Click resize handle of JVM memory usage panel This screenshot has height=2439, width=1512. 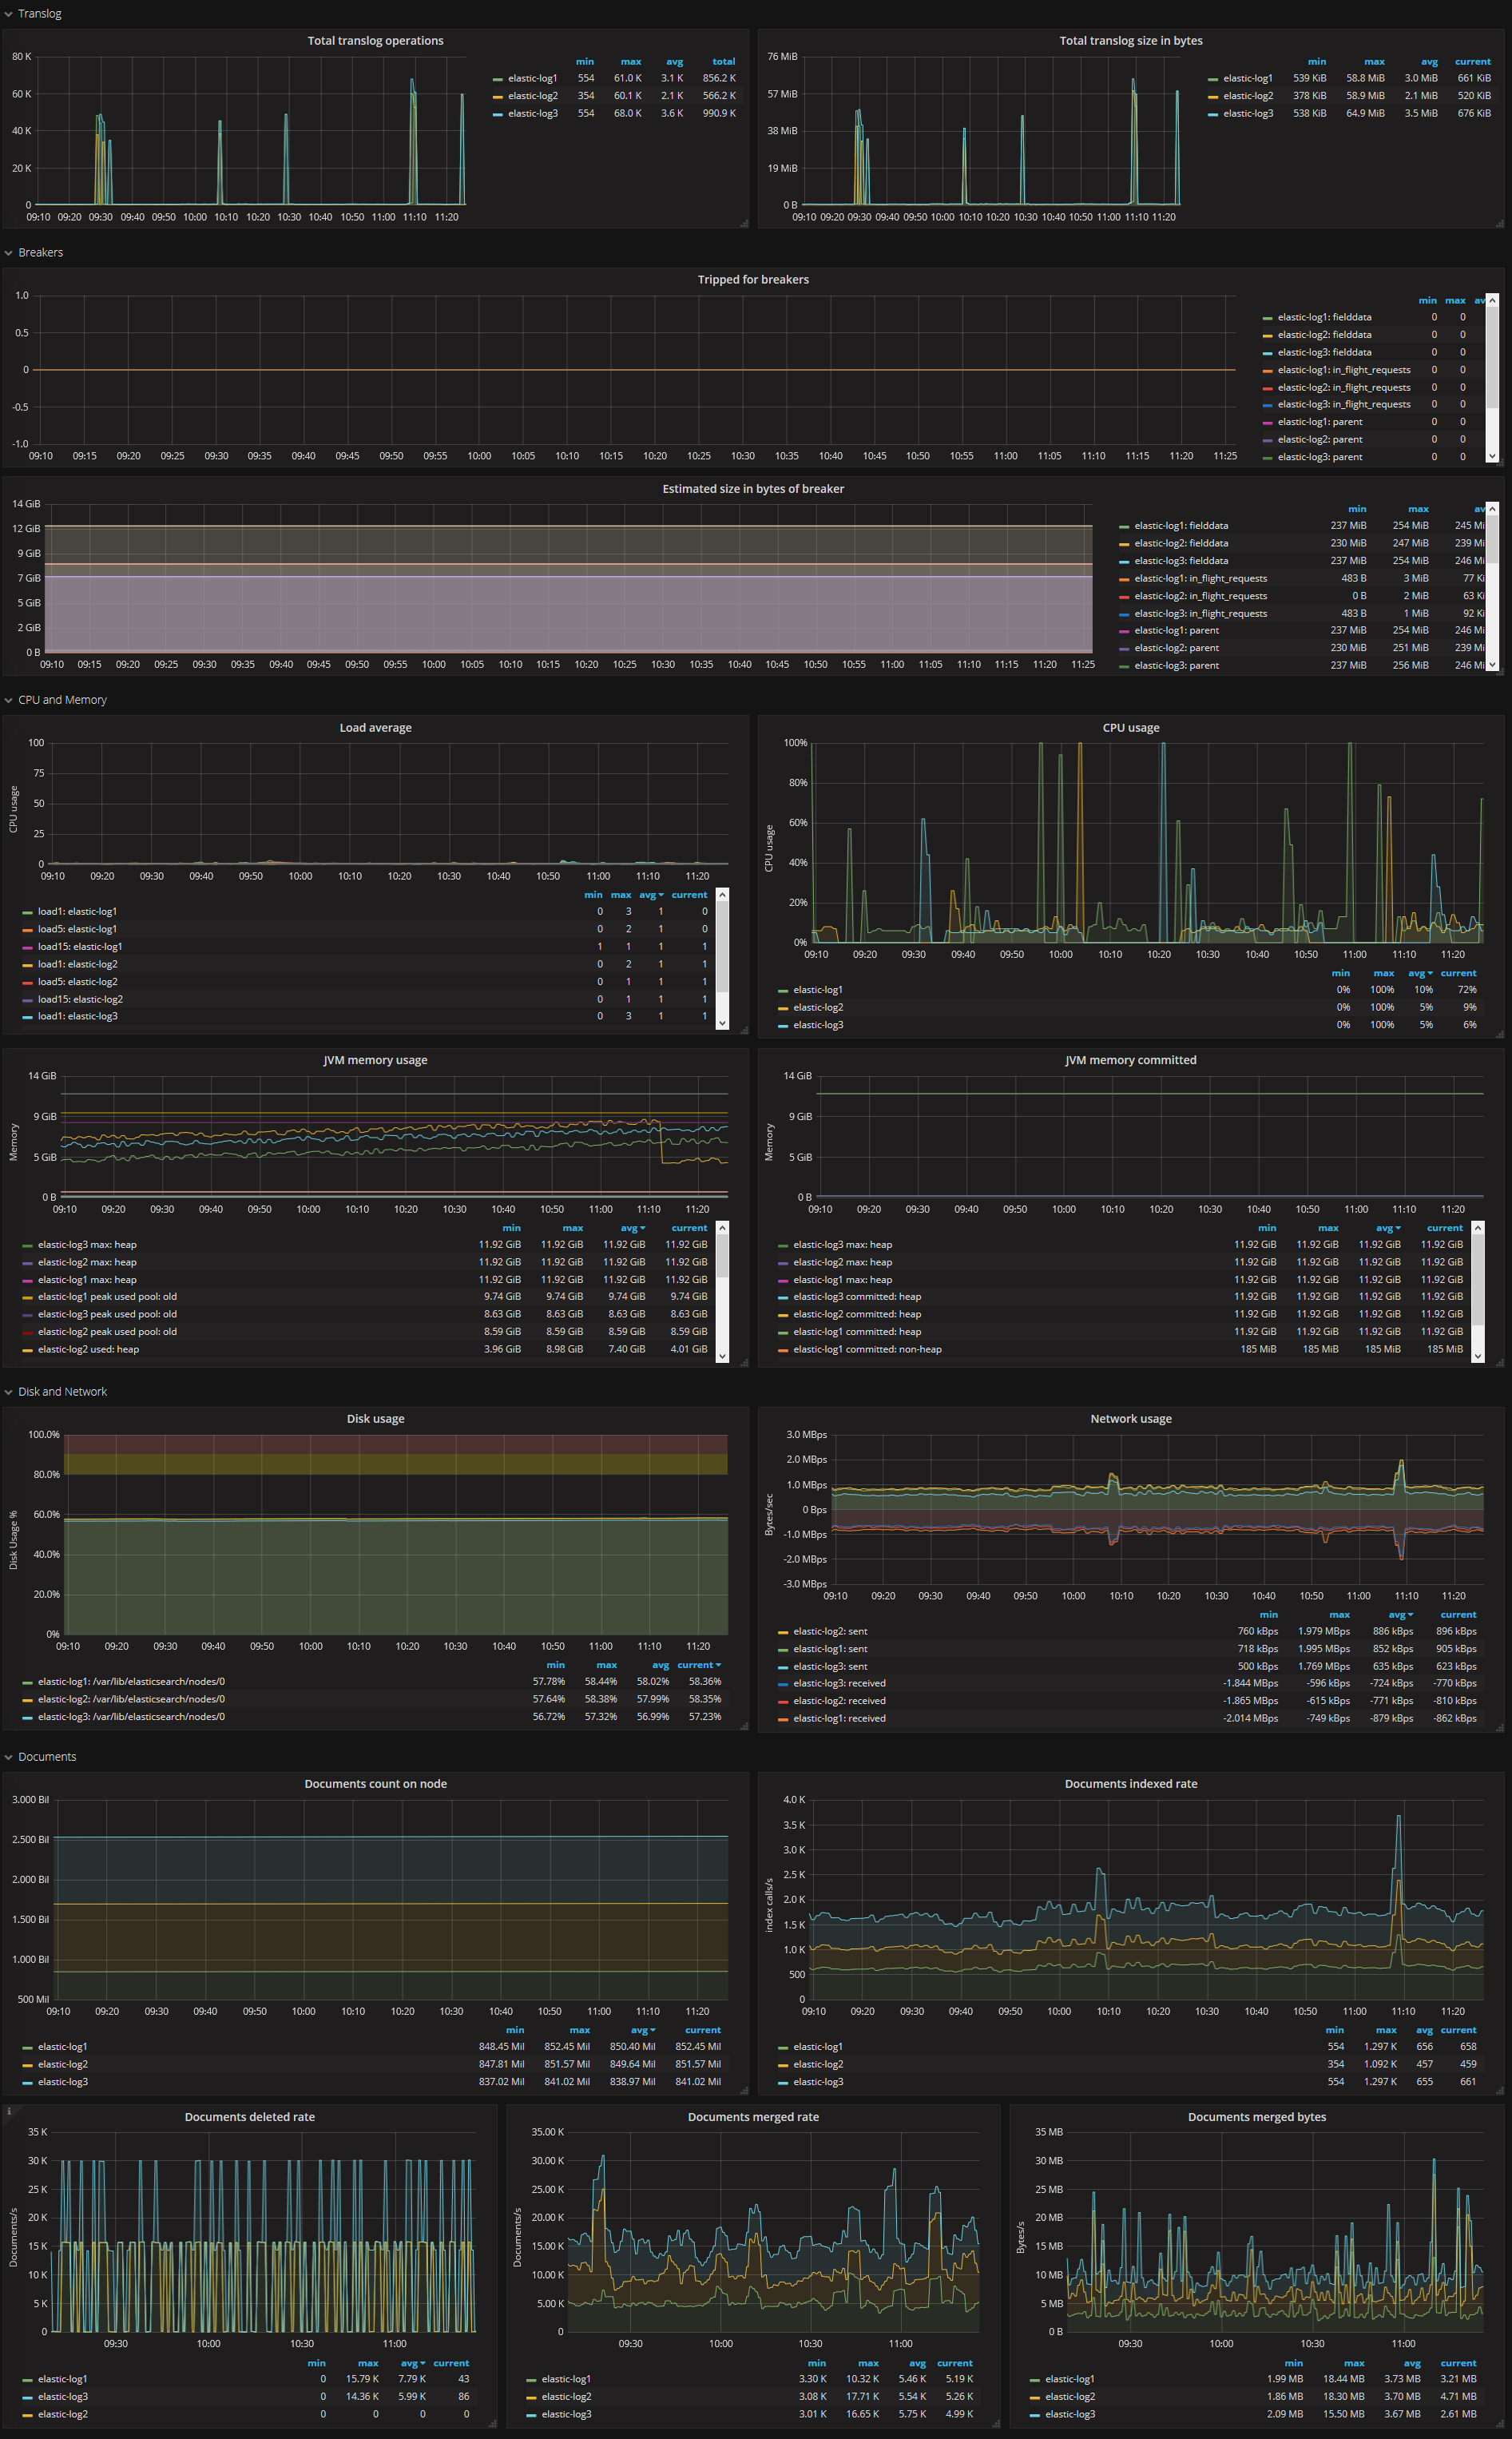pyautogui.click(x=744, y=1362)
